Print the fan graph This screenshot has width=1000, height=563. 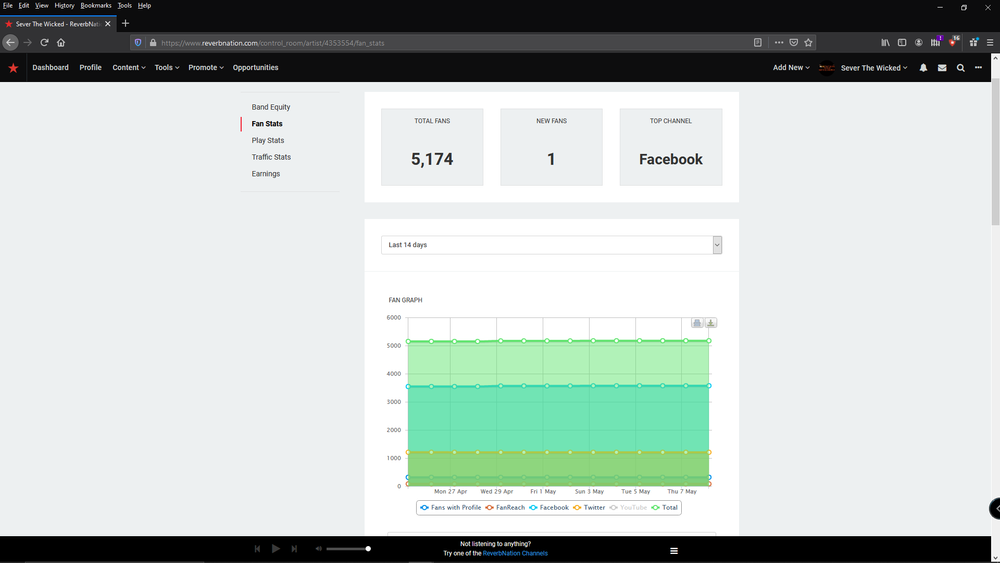click(x=697, y=323)
